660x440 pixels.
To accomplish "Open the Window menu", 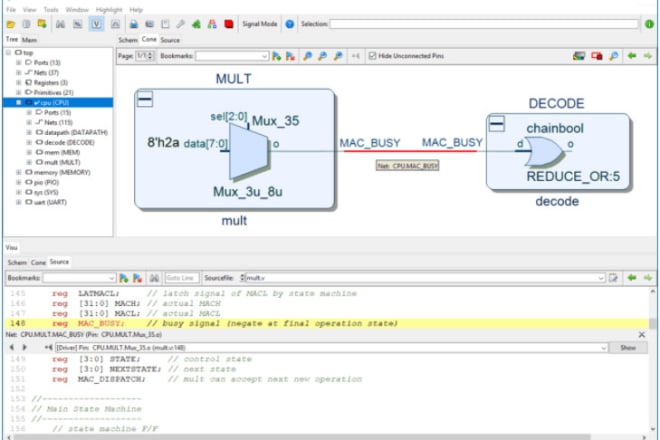I will pyautogui.click(x=77, y=9).
